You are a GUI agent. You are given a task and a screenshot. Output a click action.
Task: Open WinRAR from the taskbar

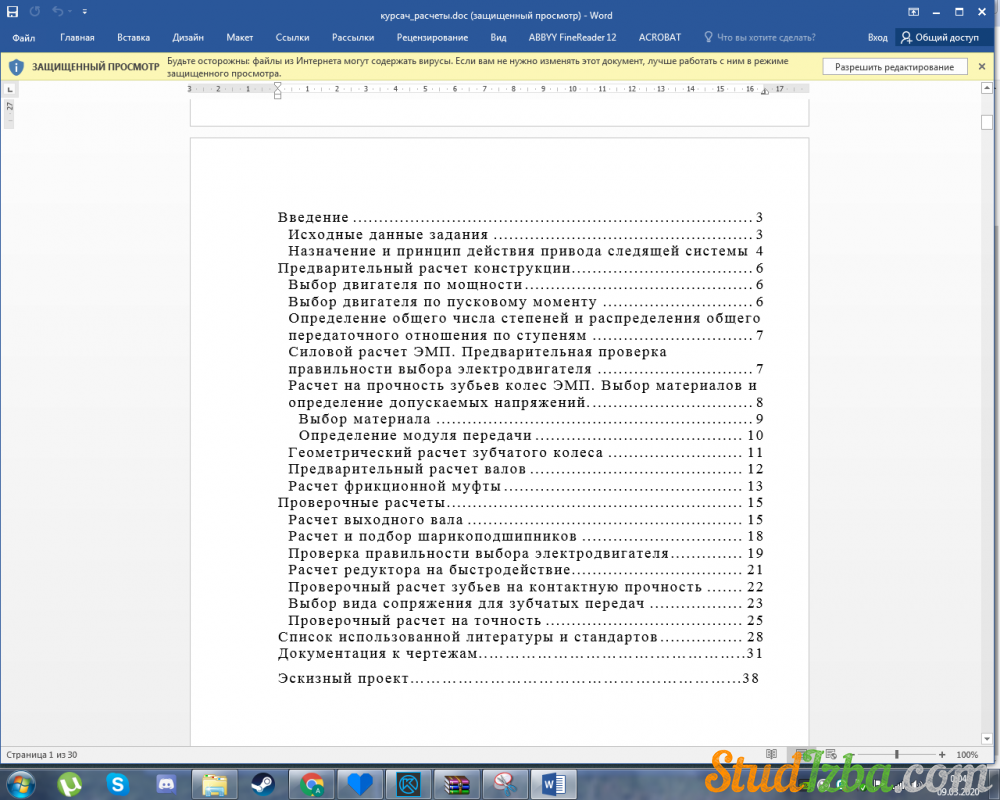456,784
